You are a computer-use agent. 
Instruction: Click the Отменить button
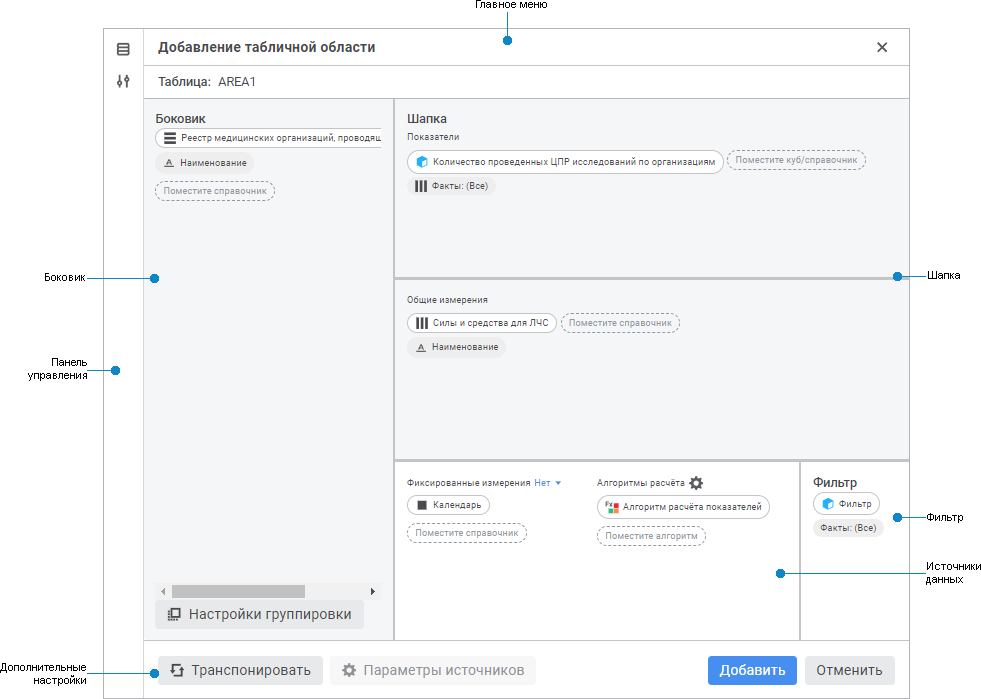849,670
